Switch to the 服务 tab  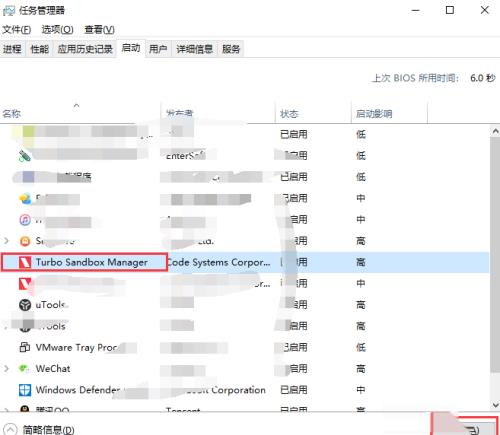[231, 49]
